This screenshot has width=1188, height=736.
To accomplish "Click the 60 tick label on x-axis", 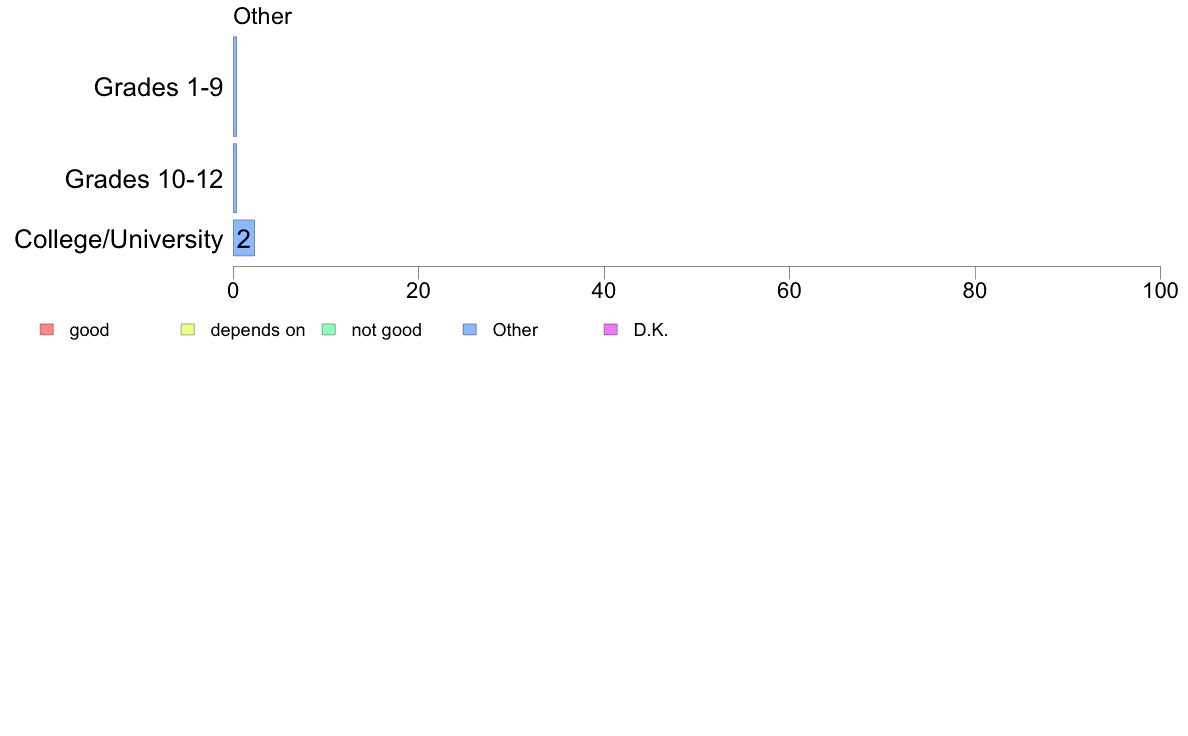I will tap(789, 291).
